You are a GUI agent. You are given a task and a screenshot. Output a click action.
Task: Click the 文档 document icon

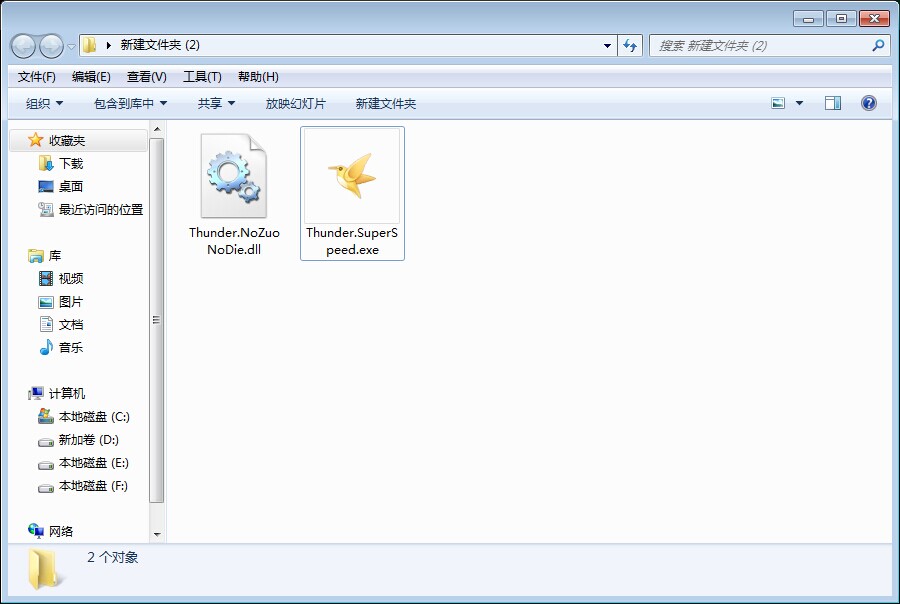(46, 324)
